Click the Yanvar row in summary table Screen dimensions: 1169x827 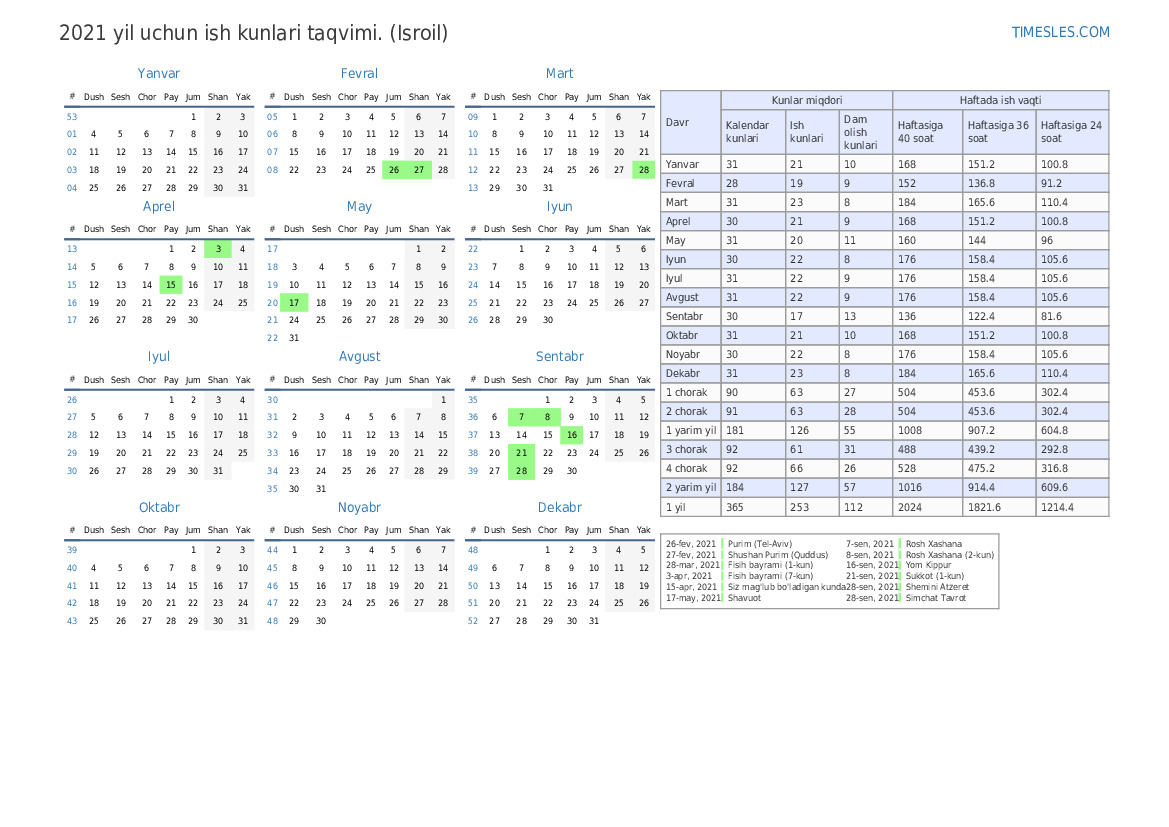(884, 164)
